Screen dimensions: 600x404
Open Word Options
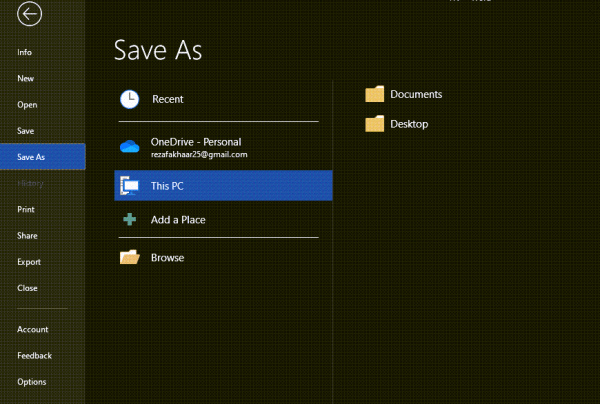tap(32, 382)
